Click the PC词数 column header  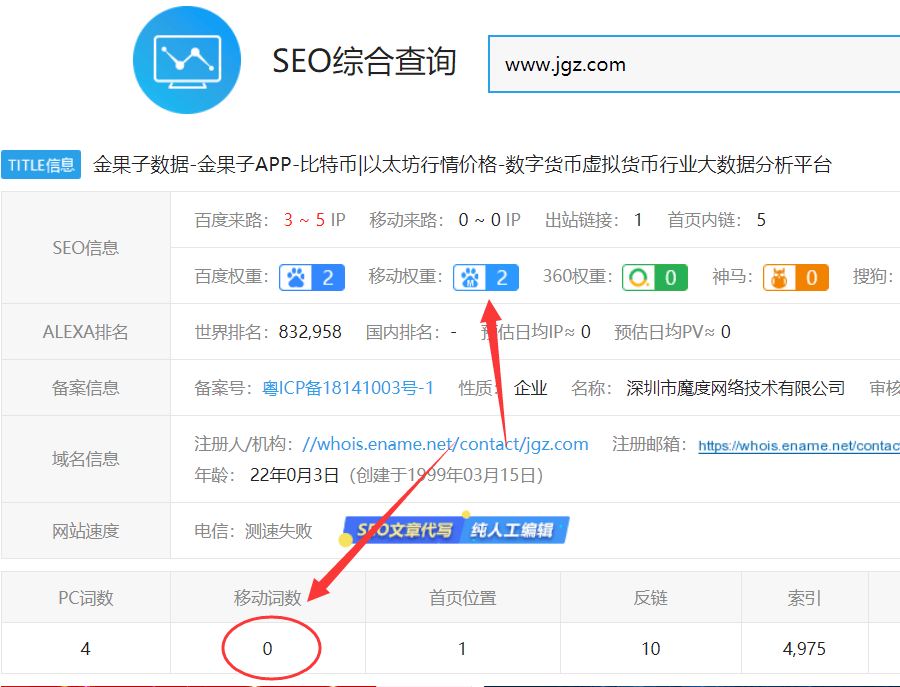click(x=86, y=598)
